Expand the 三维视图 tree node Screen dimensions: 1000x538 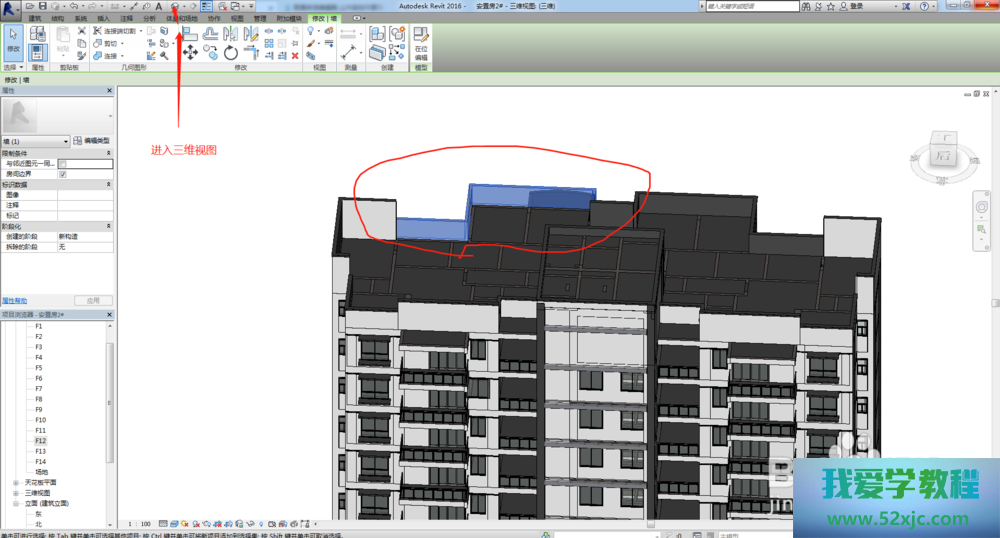pyautogui.click(x=16, y=493)
